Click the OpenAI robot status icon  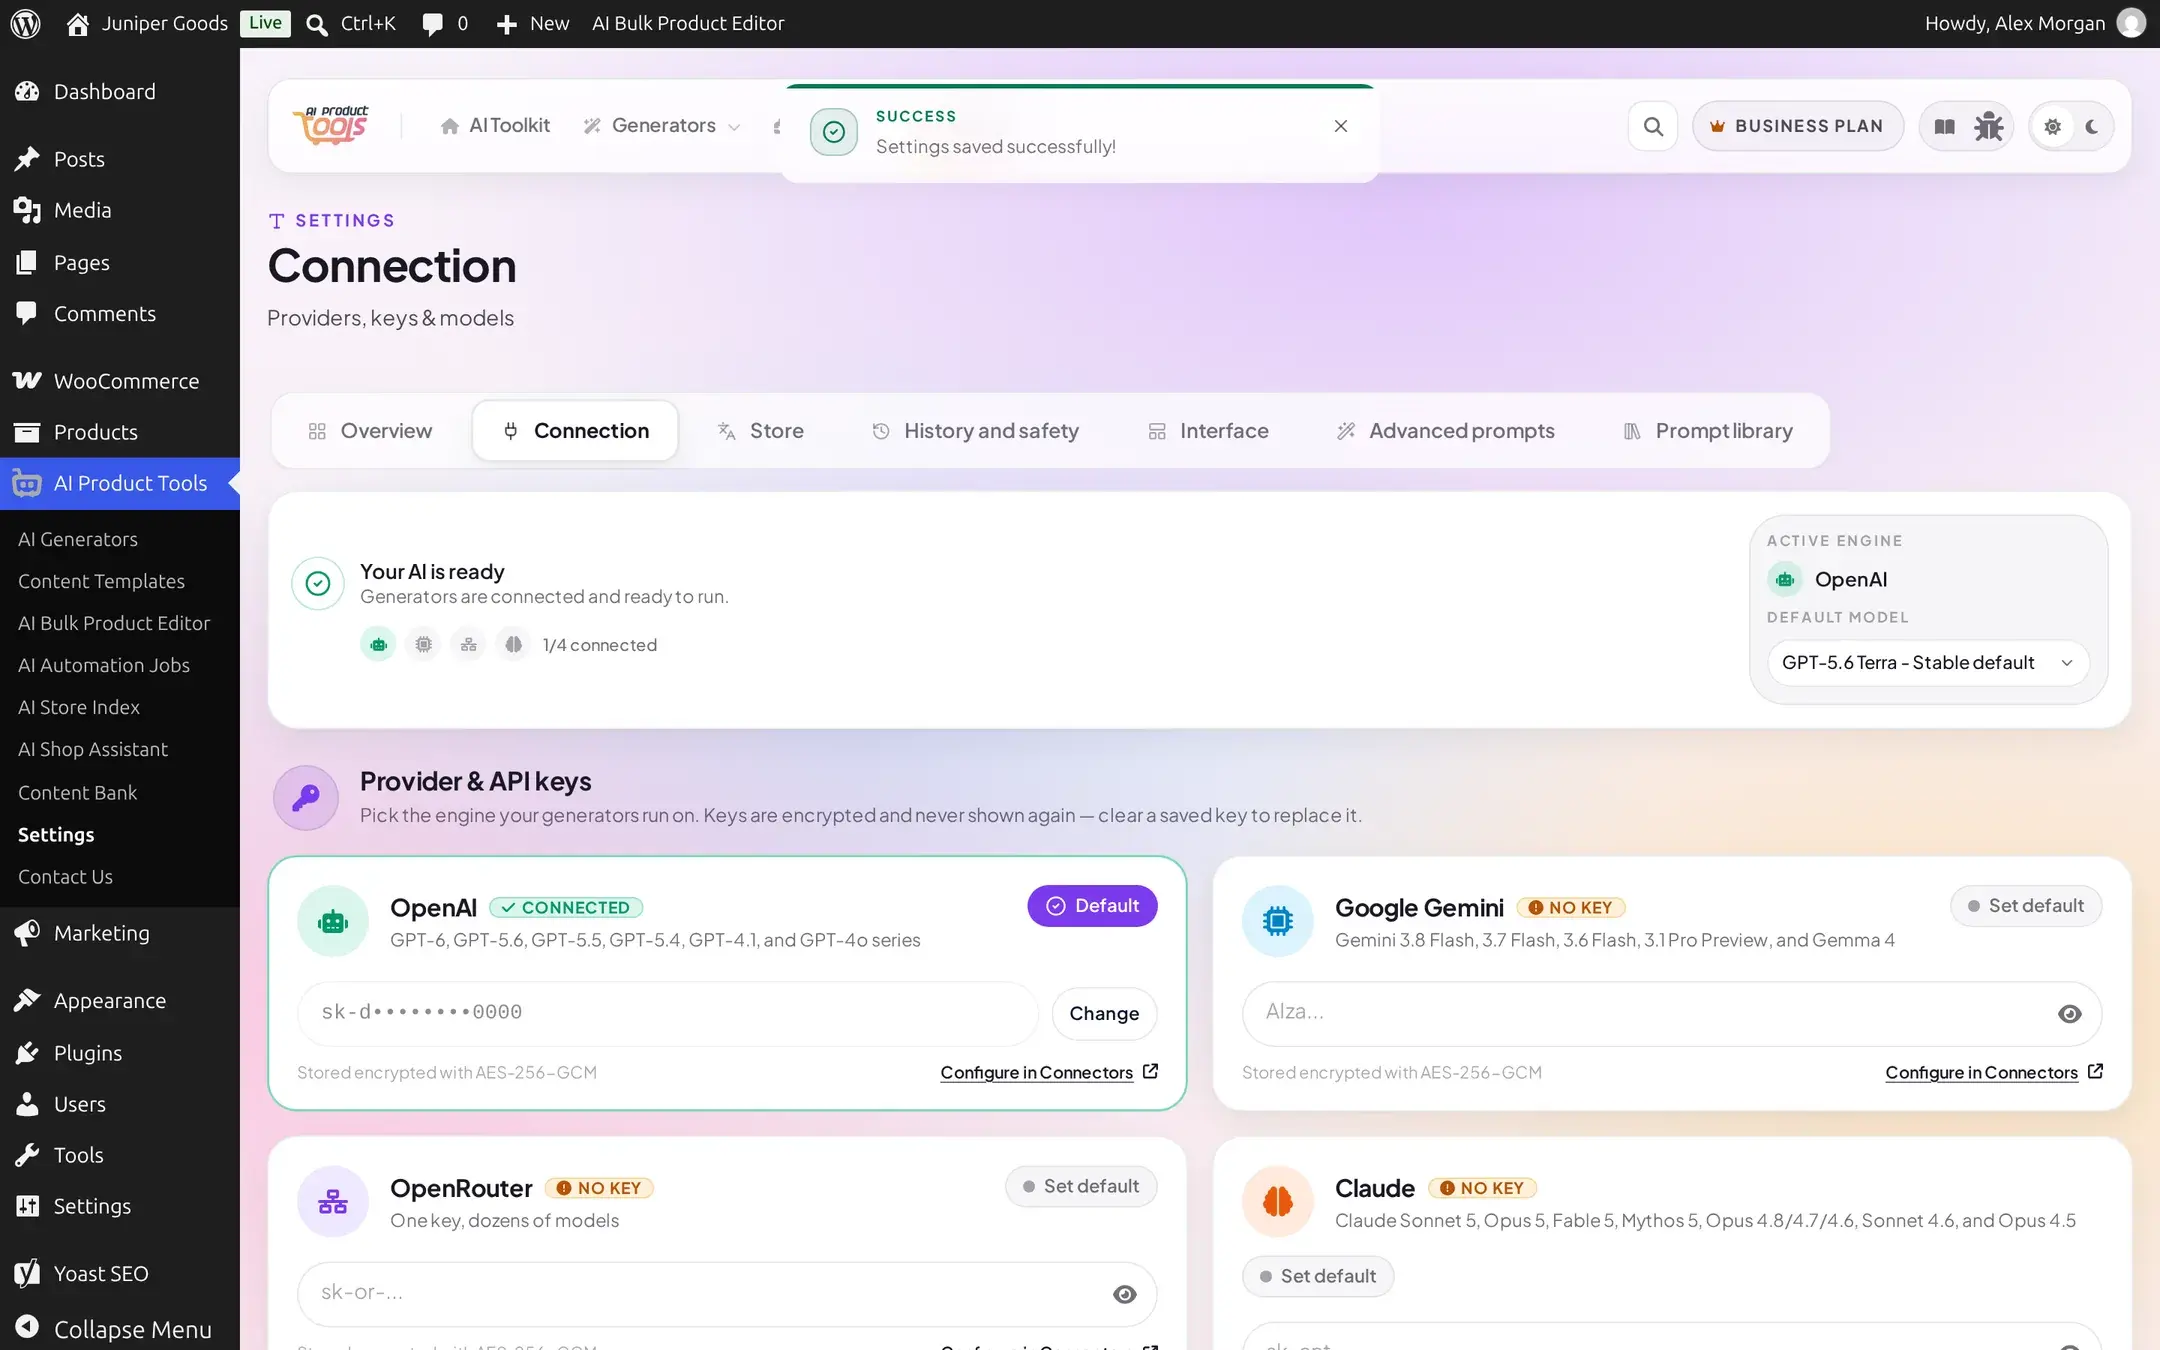click(378, 645)
